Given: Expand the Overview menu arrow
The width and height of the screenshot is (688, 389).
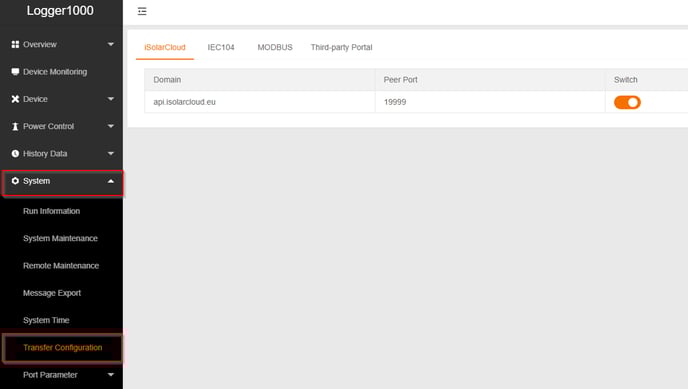Looking at the screenshot, I should pos(111,44).
